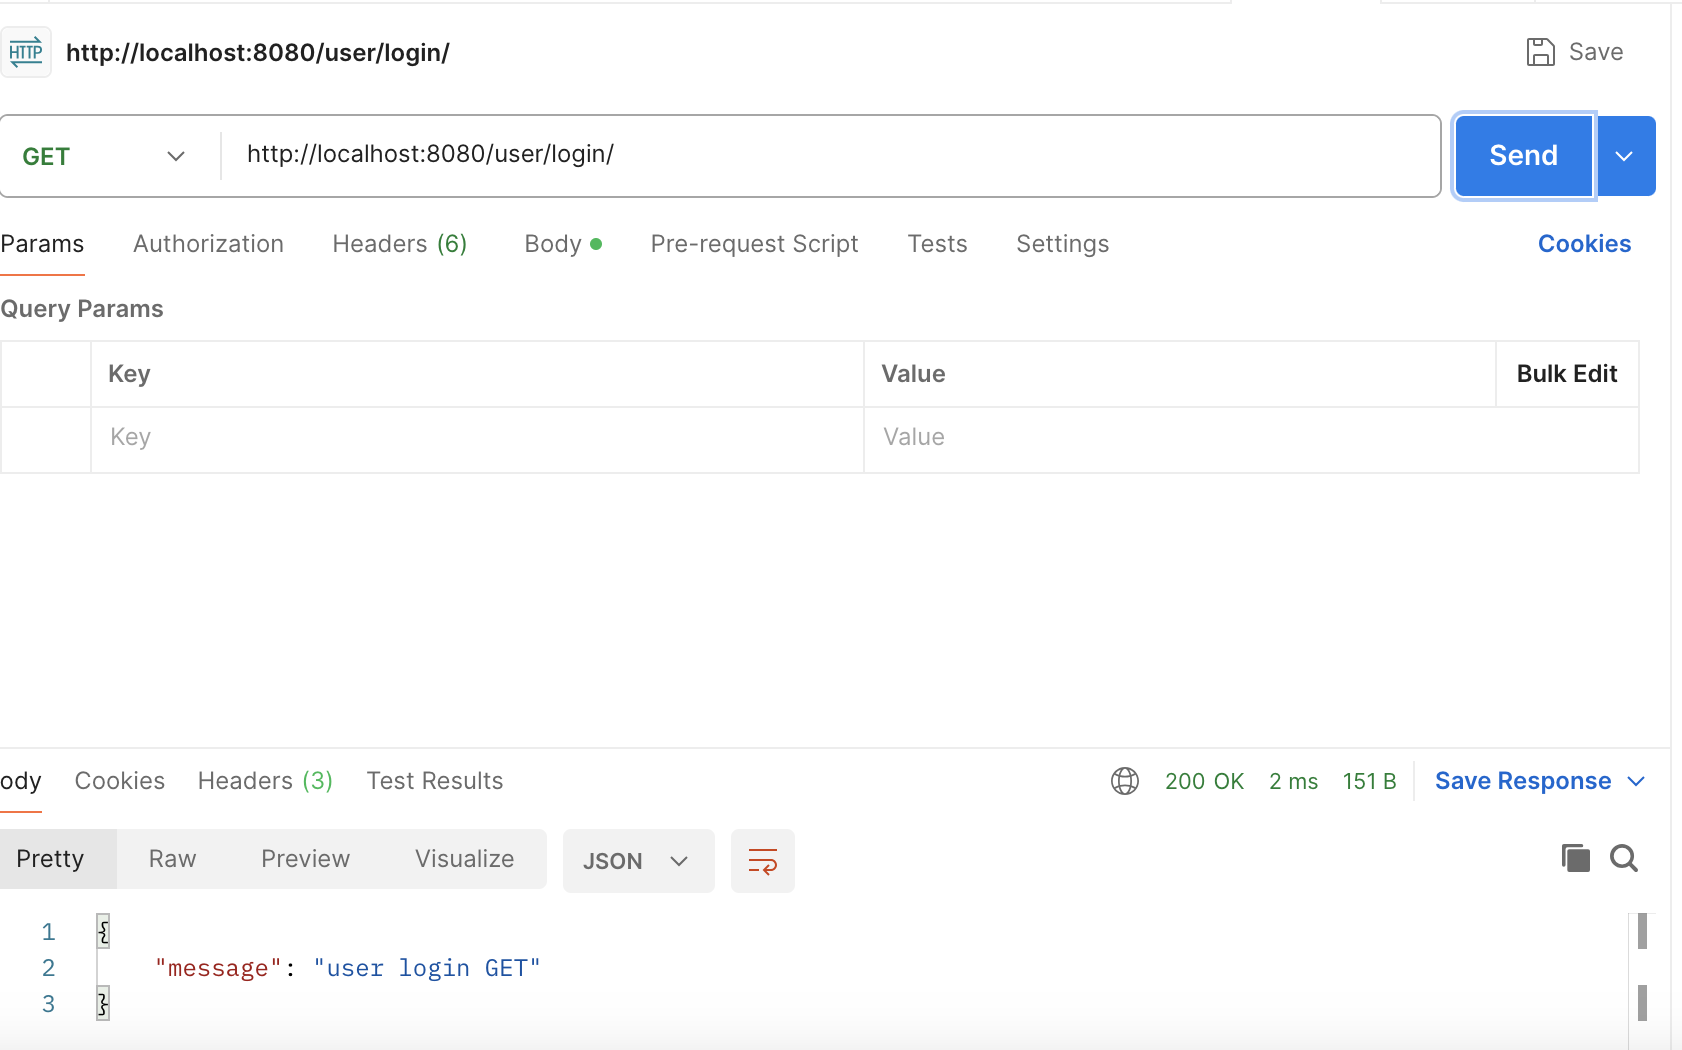Copy the response with the copy icon
Screen dimensions: 1682x1050
(x=1576, y=858)
